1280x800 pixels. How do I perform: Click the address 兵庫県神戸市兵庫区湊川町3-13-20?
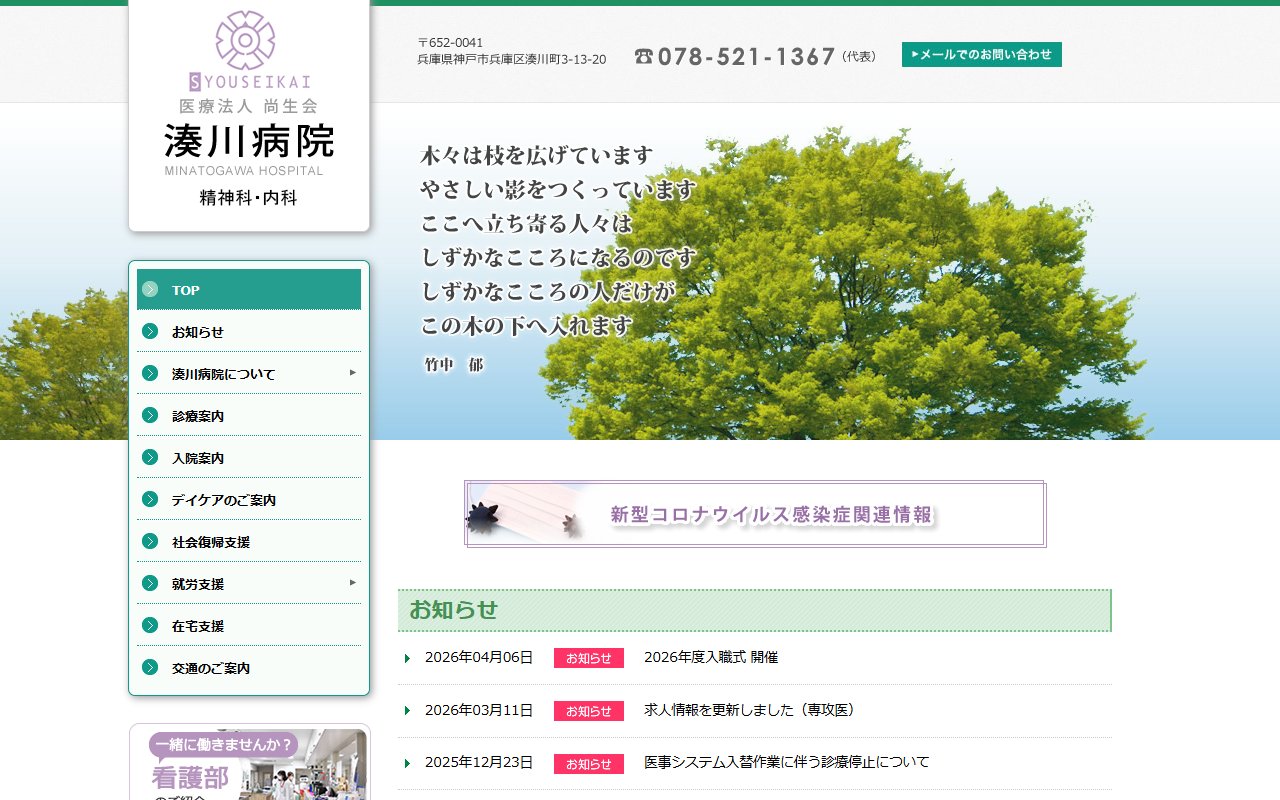tap(511, 60)
